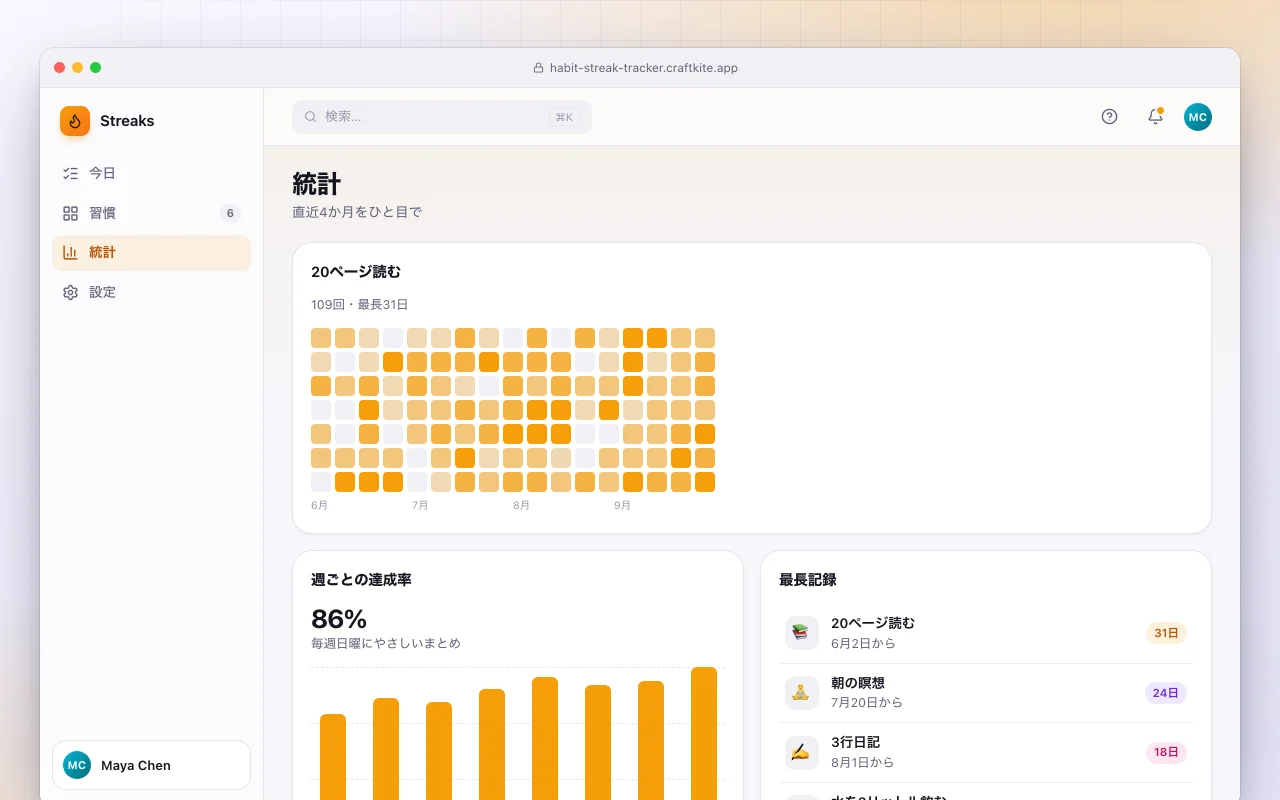Click the 3行日記 record title
Screen dimensions: 1280x800
click(x=855, y=743)
